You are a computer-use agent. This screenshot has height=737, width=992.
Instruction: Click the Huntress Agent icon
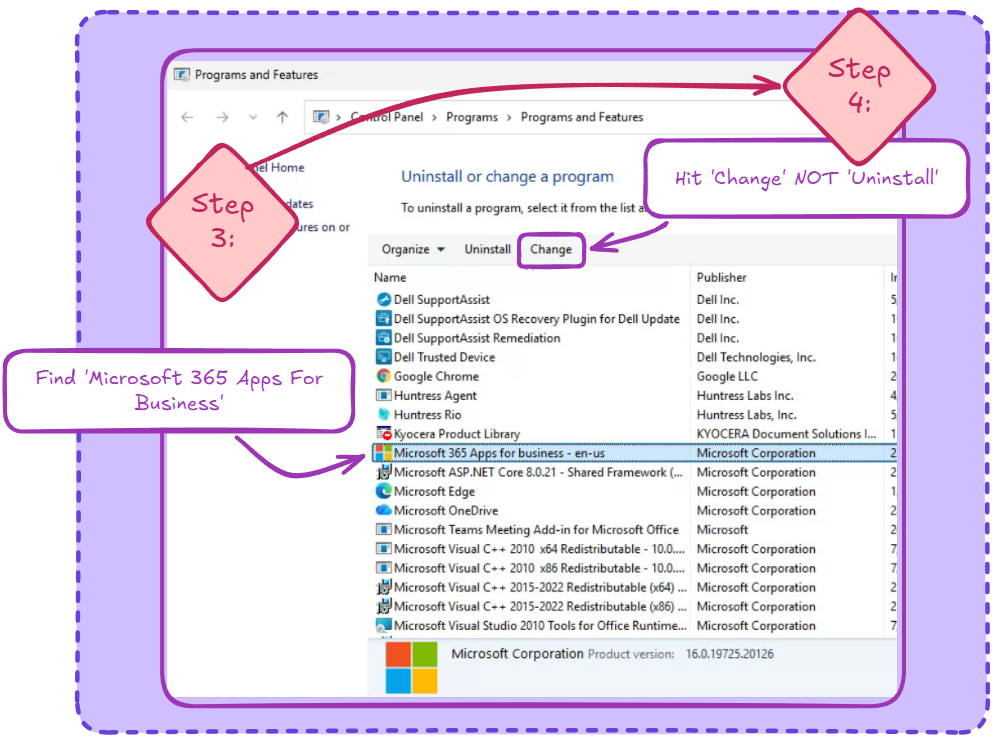[x=383, y=395]
